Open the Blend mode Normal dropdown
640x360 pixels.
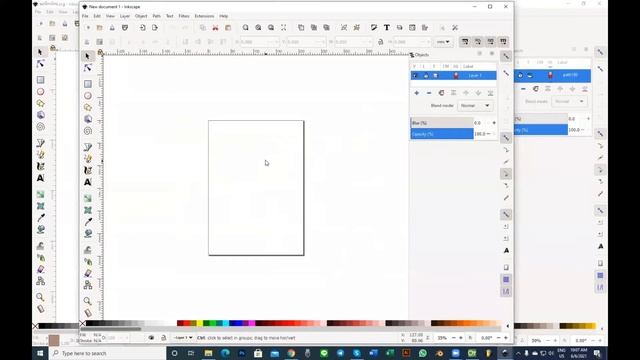(x=475, y=106)
